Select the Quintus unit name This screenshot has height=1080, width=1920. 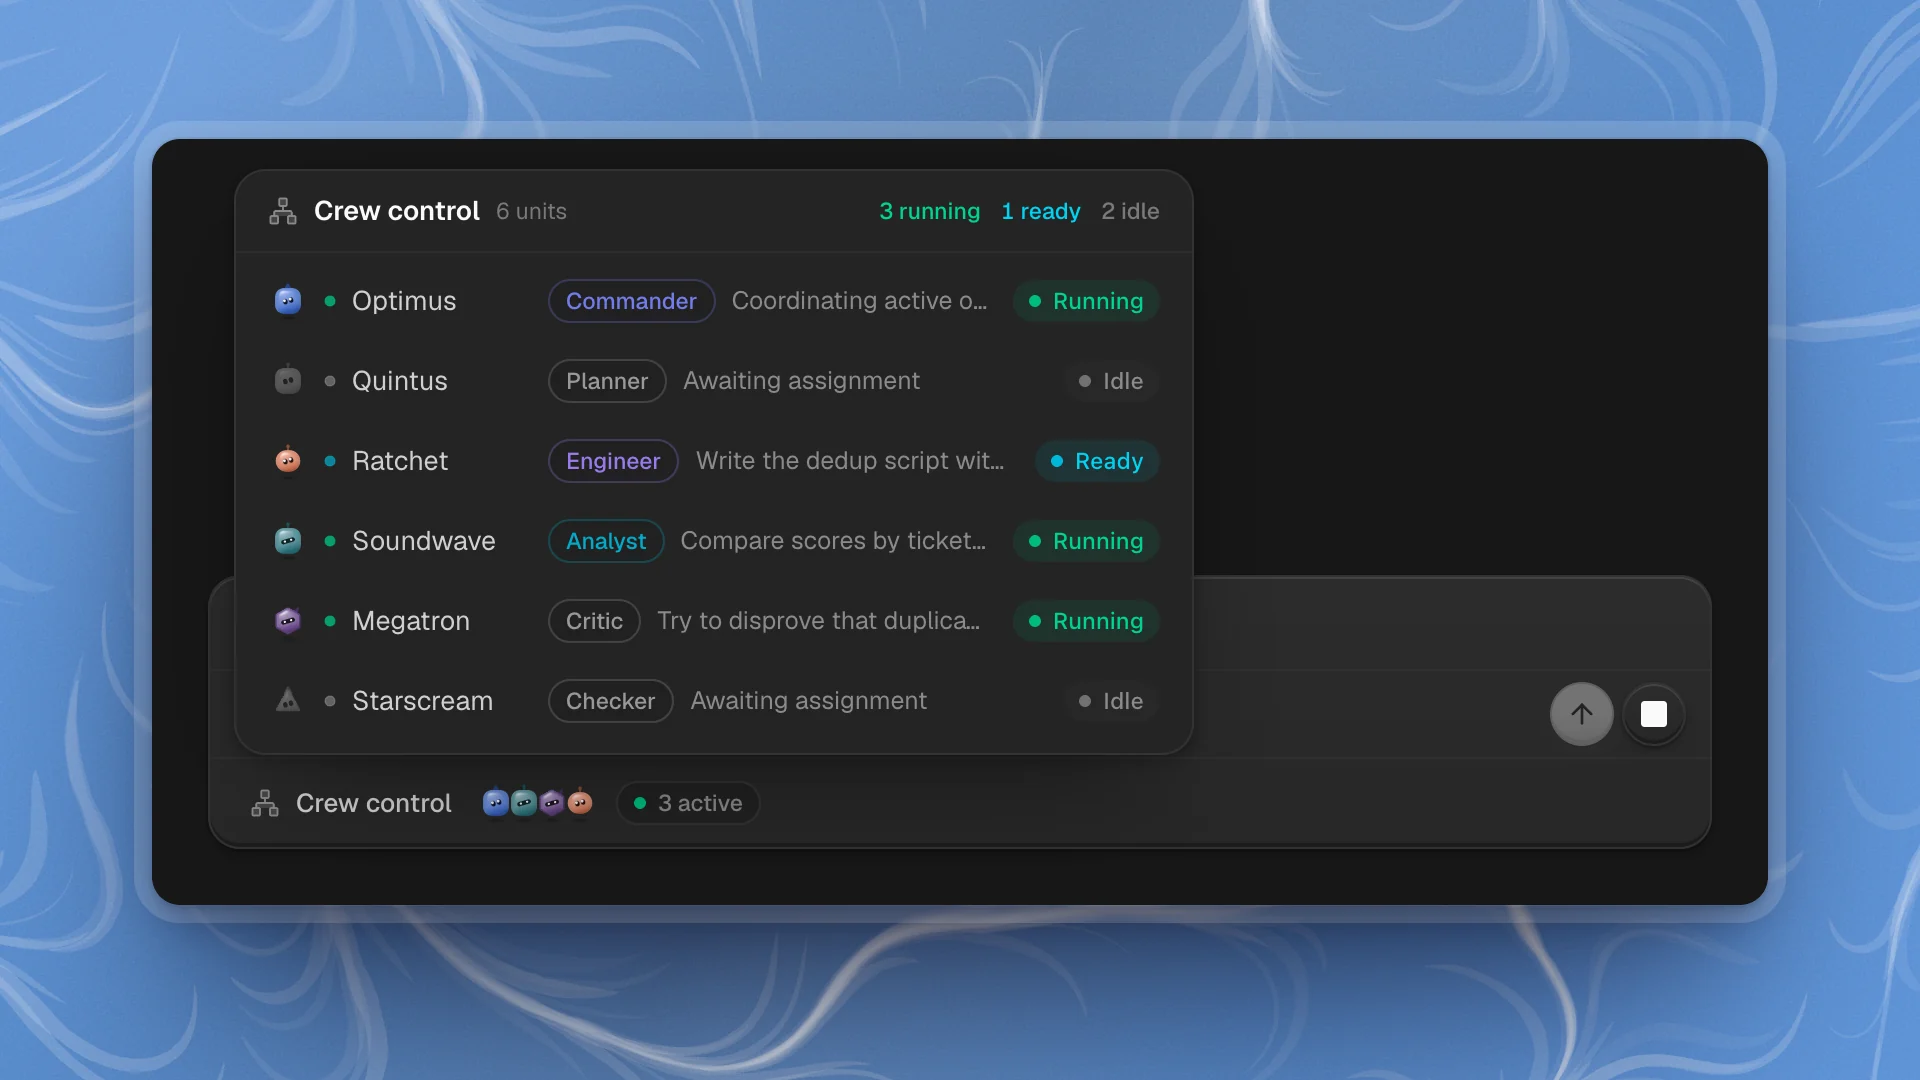[x=400, y=381]
